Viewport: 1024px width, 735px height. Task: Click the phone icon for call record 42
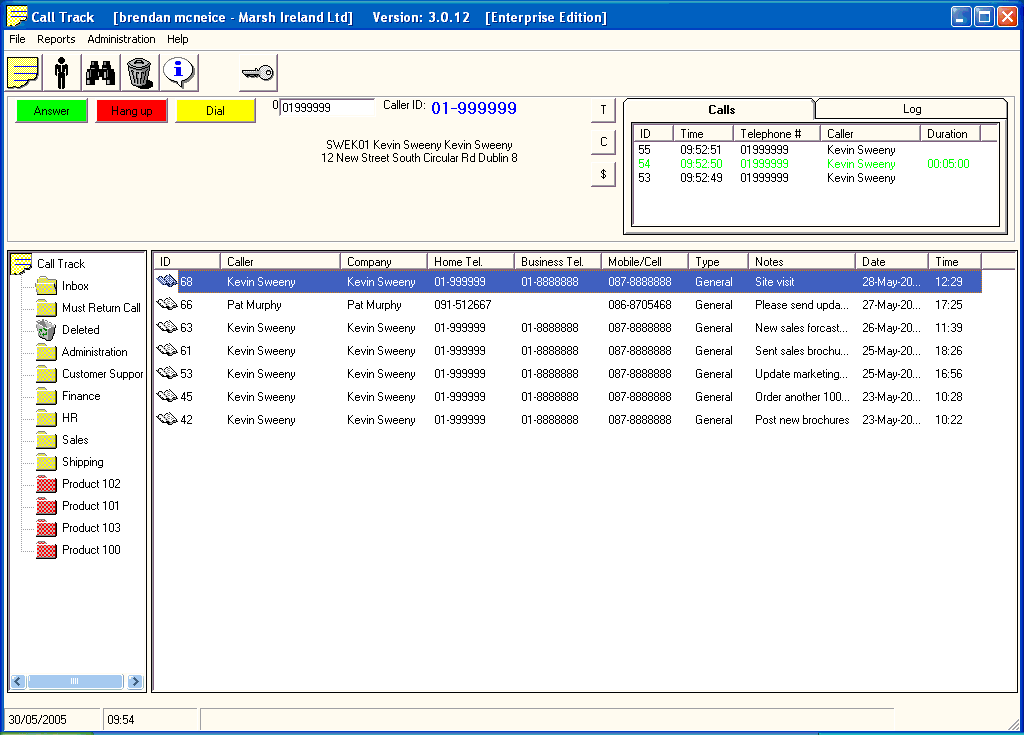click(167, 419)
